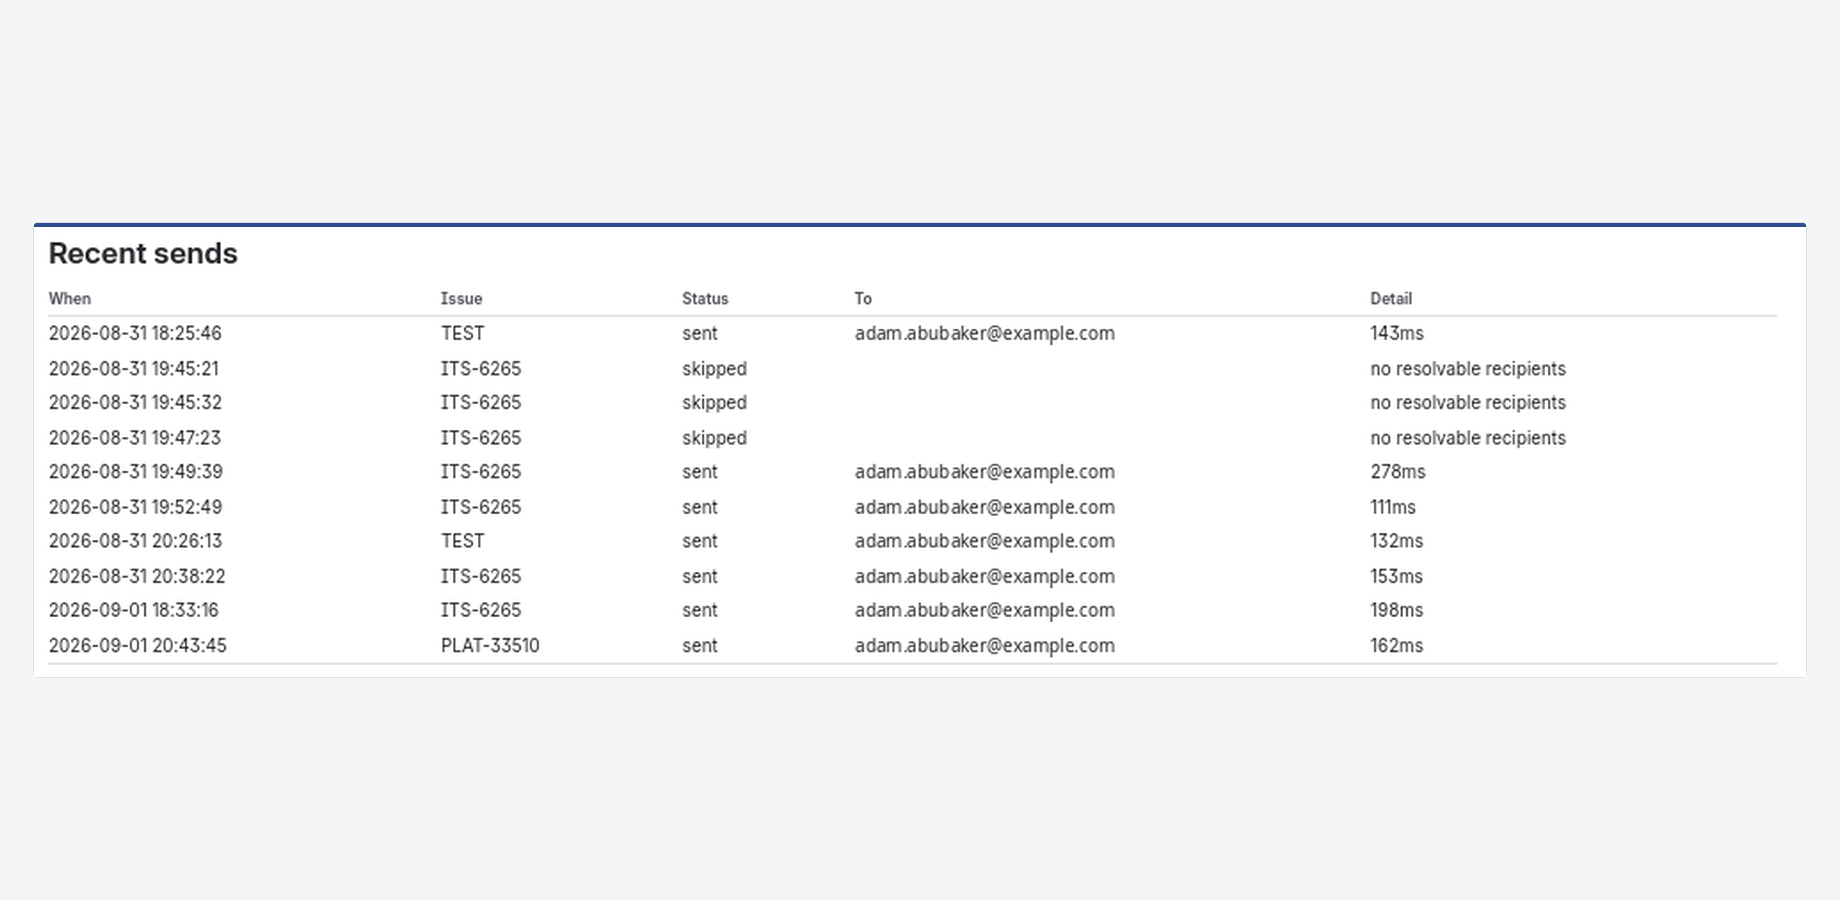Select the To column header
Viewport: 1840px width, 900px height.
(x=863, y=299)
